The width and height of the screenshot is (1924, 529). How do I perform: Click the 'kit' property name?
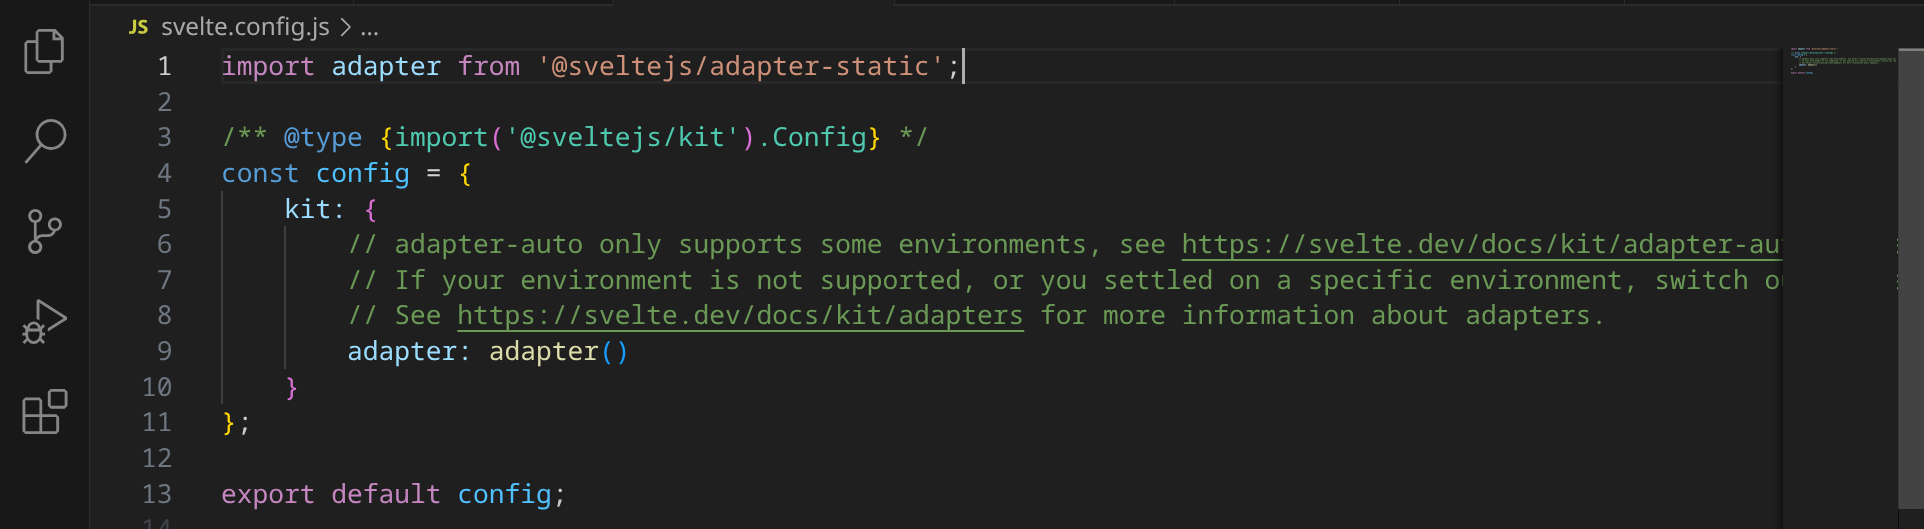click(x=308, y=209)
